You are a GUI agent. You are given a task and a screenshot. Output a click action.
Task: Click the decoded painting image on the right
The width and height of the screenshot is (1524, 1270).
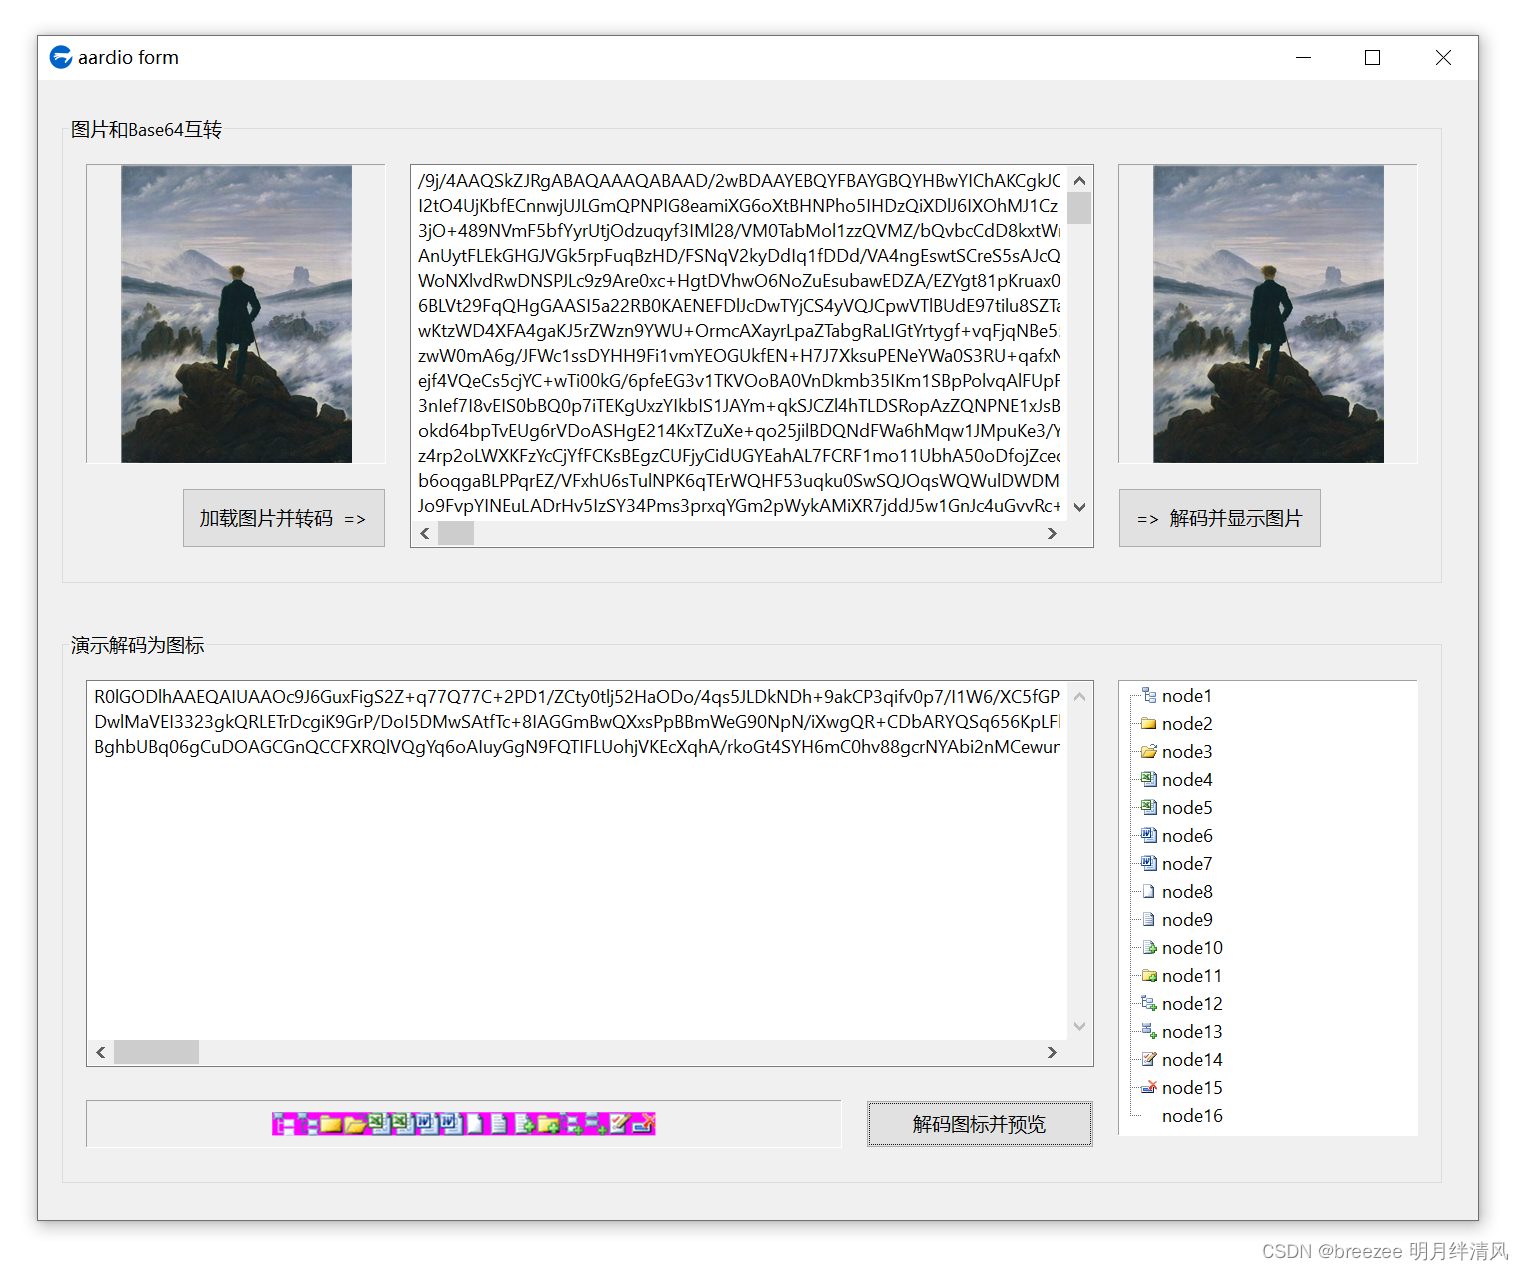click(x=1268, y=314)
